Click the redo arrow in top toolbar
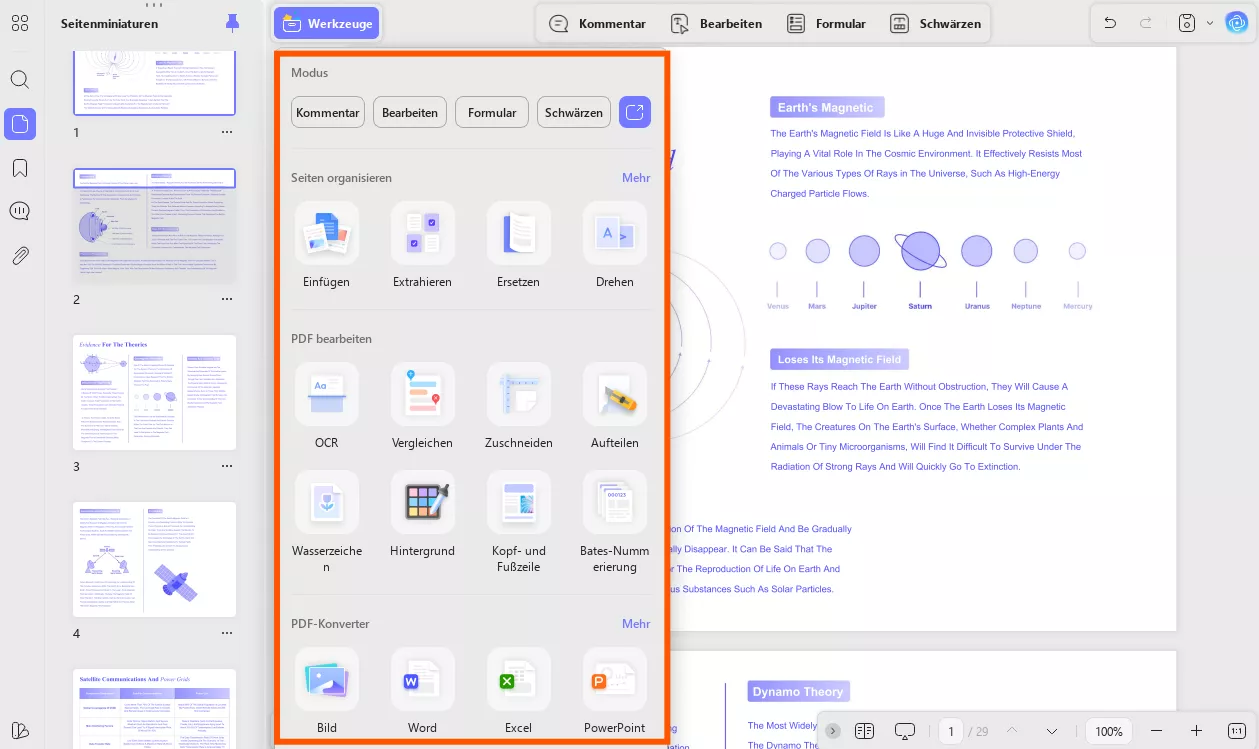1259x749 pixels. click(1146, 23)
